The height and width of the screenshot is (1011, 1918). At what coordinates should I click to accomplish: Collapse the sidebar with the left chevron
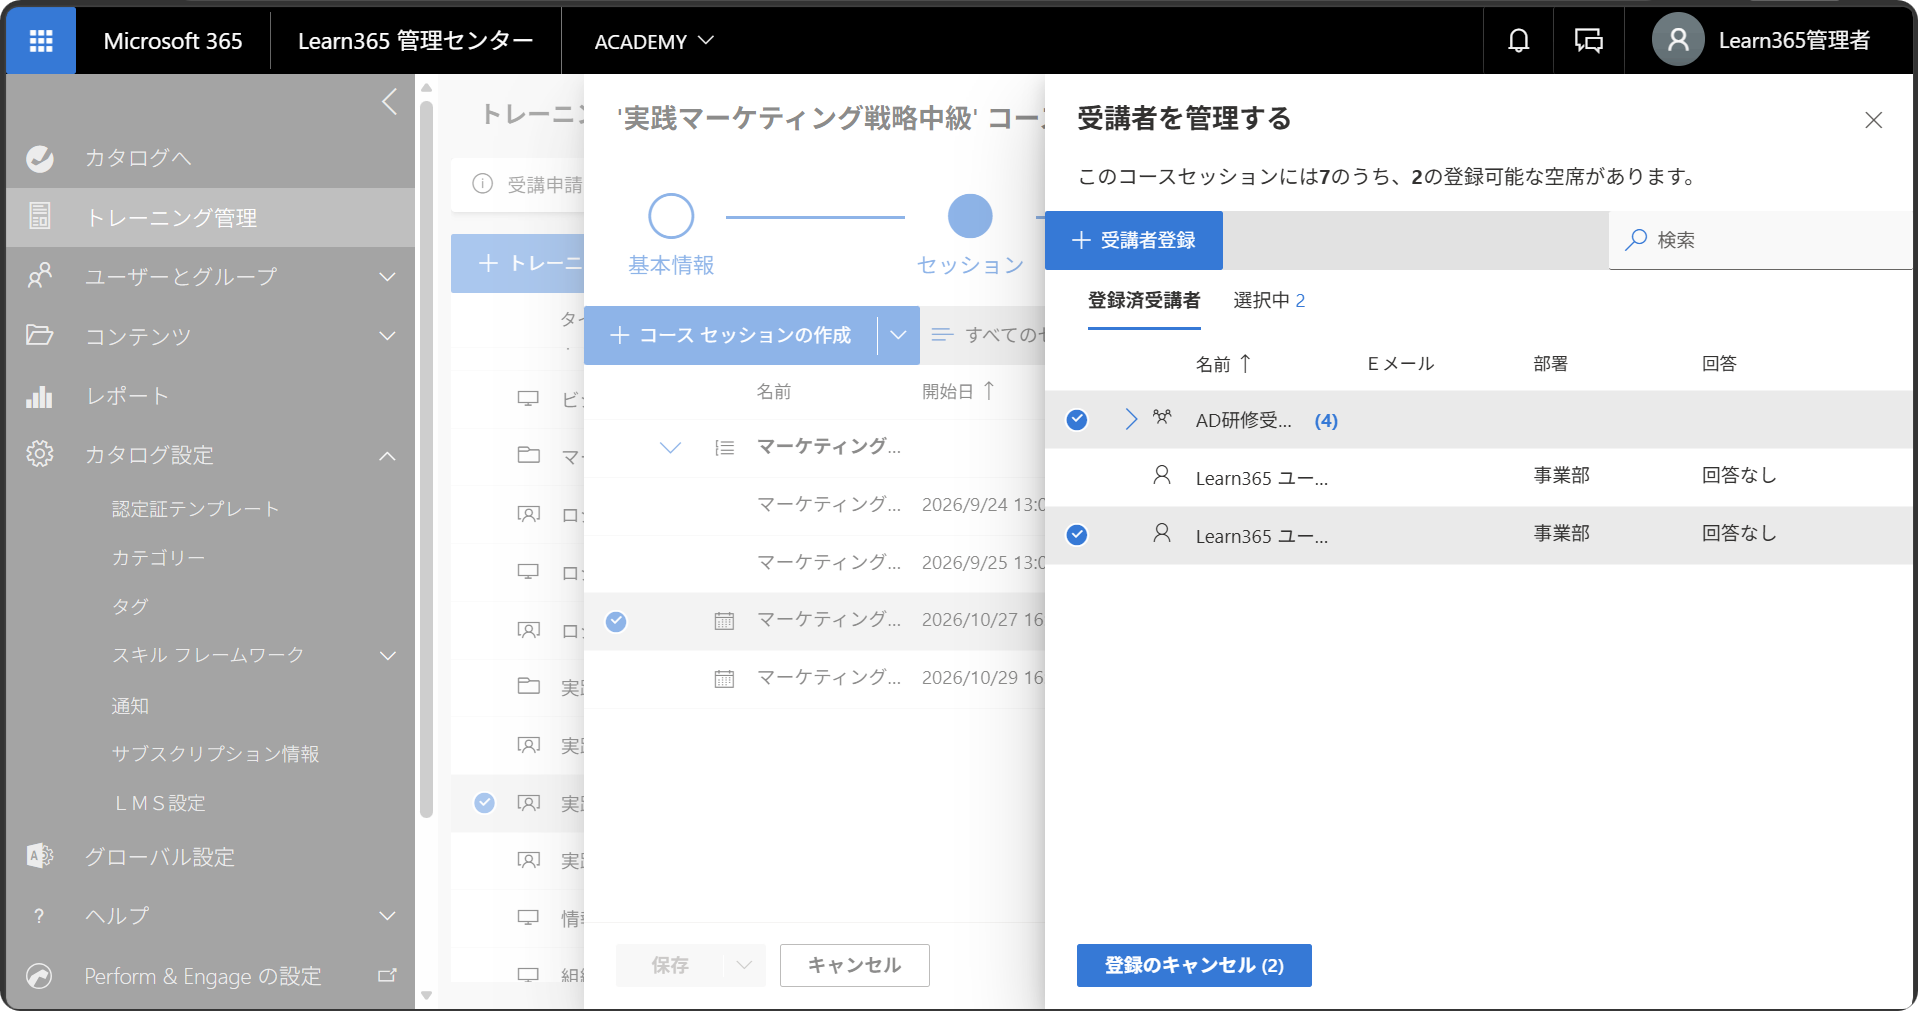[390, 101]
